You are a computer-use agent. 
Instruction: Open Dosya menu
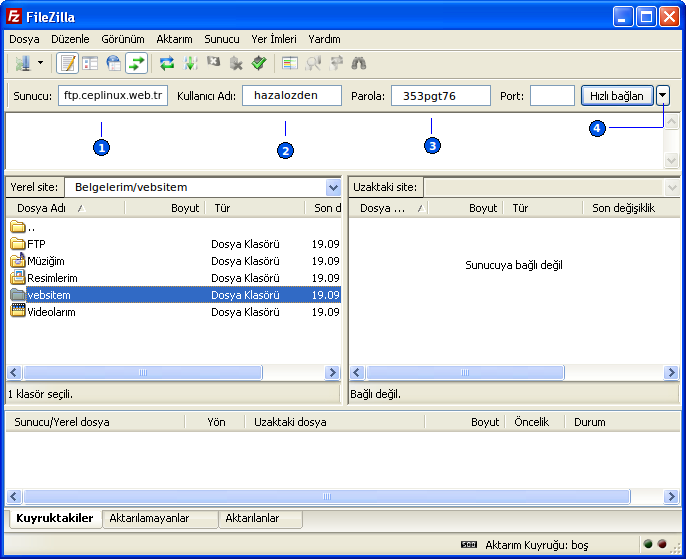tap(24, 39)
